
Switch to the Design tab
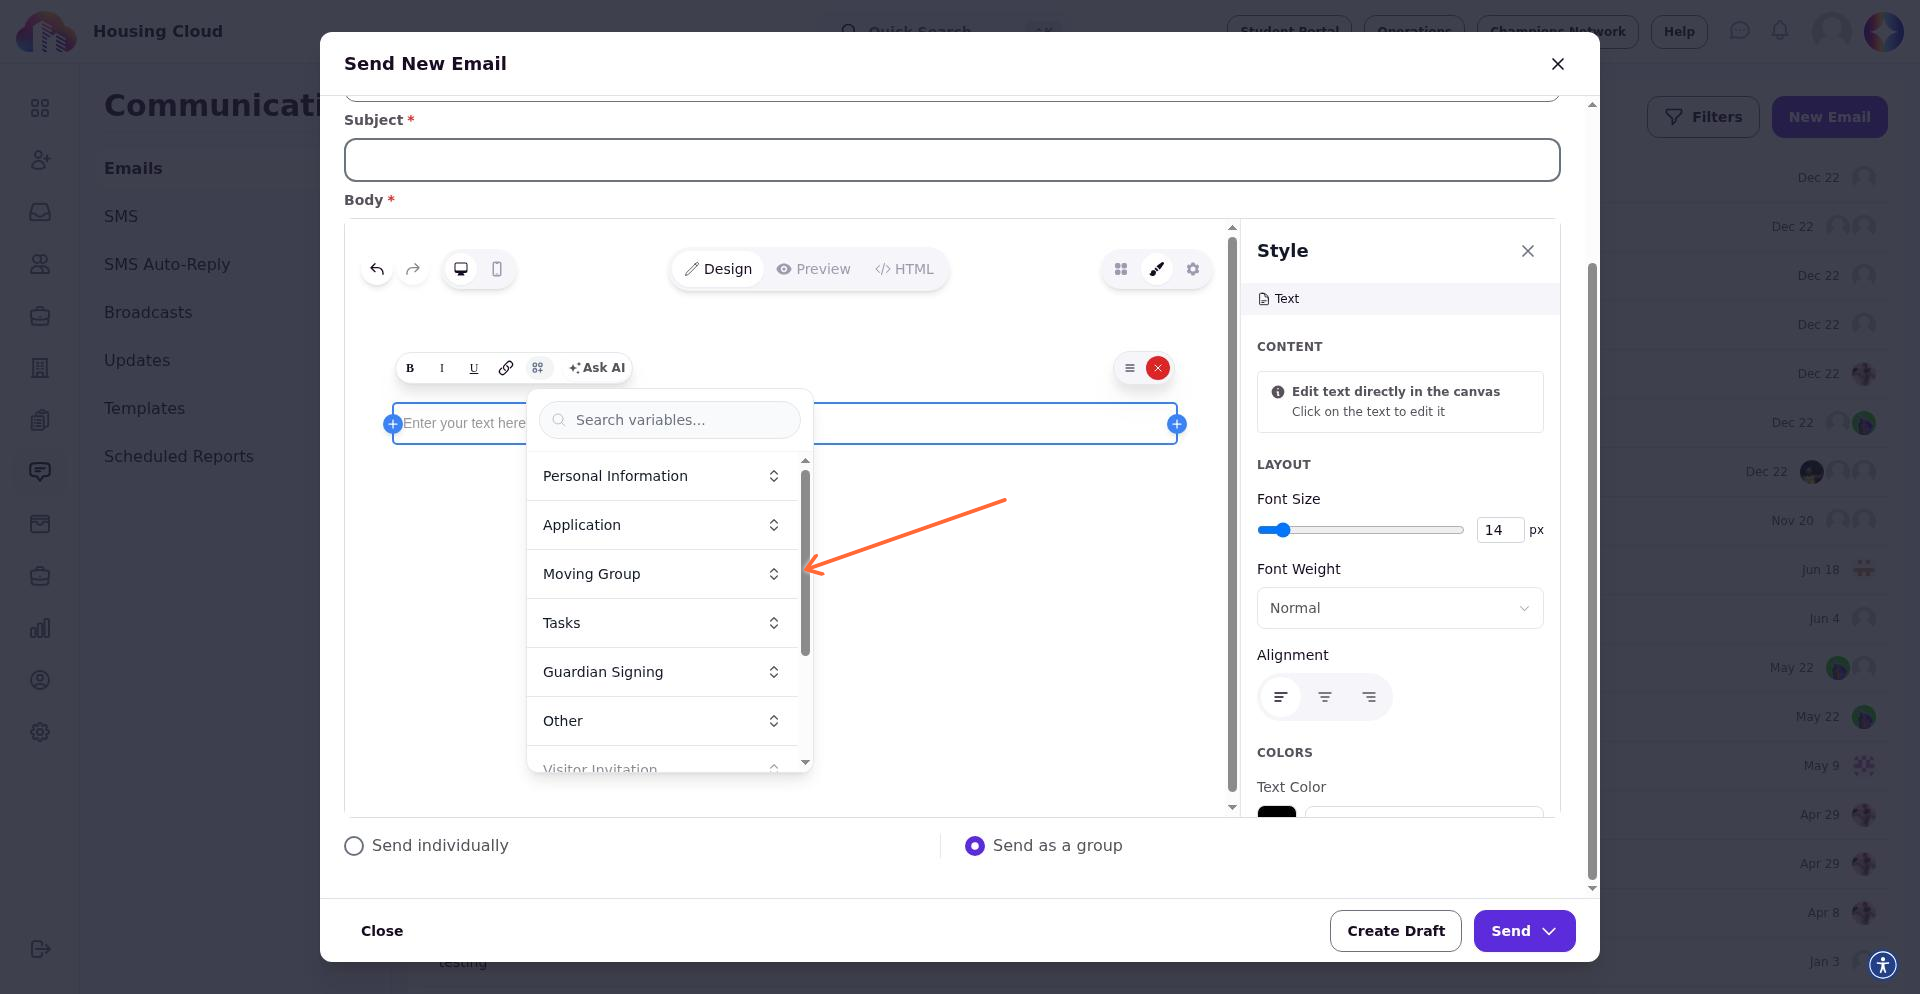pos(718,269)
